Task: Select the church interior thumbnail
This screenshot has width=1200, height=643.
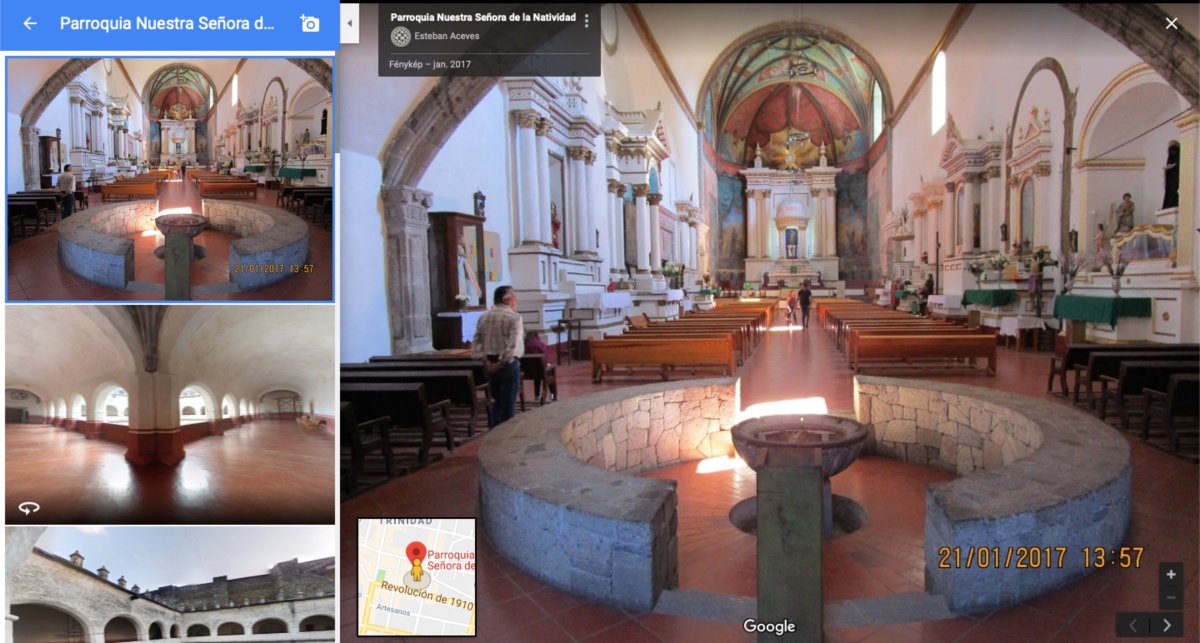Action: tap(170, 180)
